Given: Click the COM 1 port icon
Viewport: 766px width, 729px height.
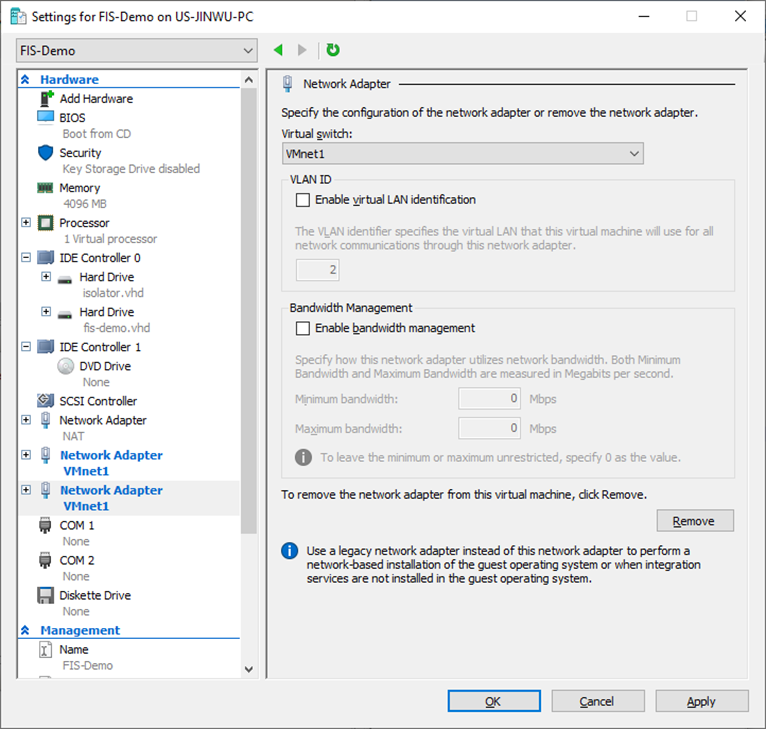Looking at the screenshot, I should tap(45, 526).
